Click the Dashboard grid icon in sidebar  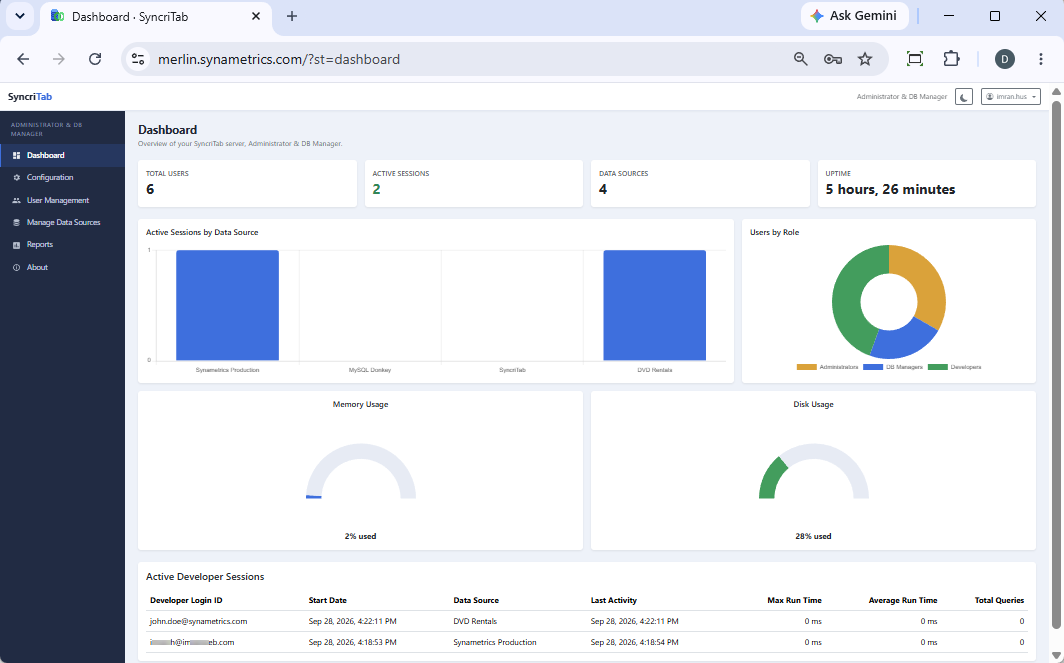click(17, 155)
